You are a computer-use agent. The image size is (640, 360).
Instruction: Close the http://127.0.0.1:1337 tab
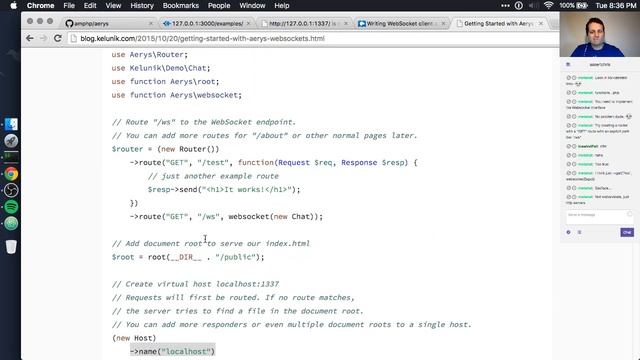click(x=346, y=24)
